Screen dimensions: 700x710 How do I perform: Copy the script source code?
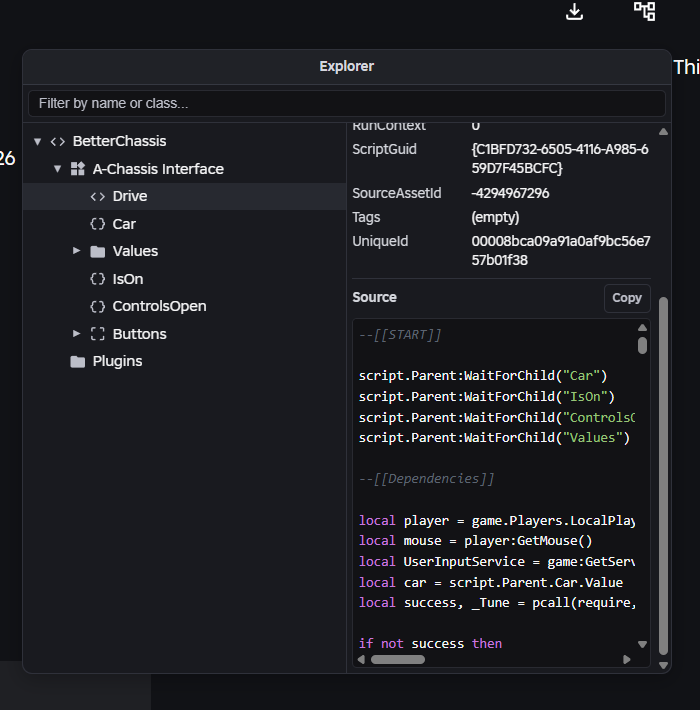(627, 298)
